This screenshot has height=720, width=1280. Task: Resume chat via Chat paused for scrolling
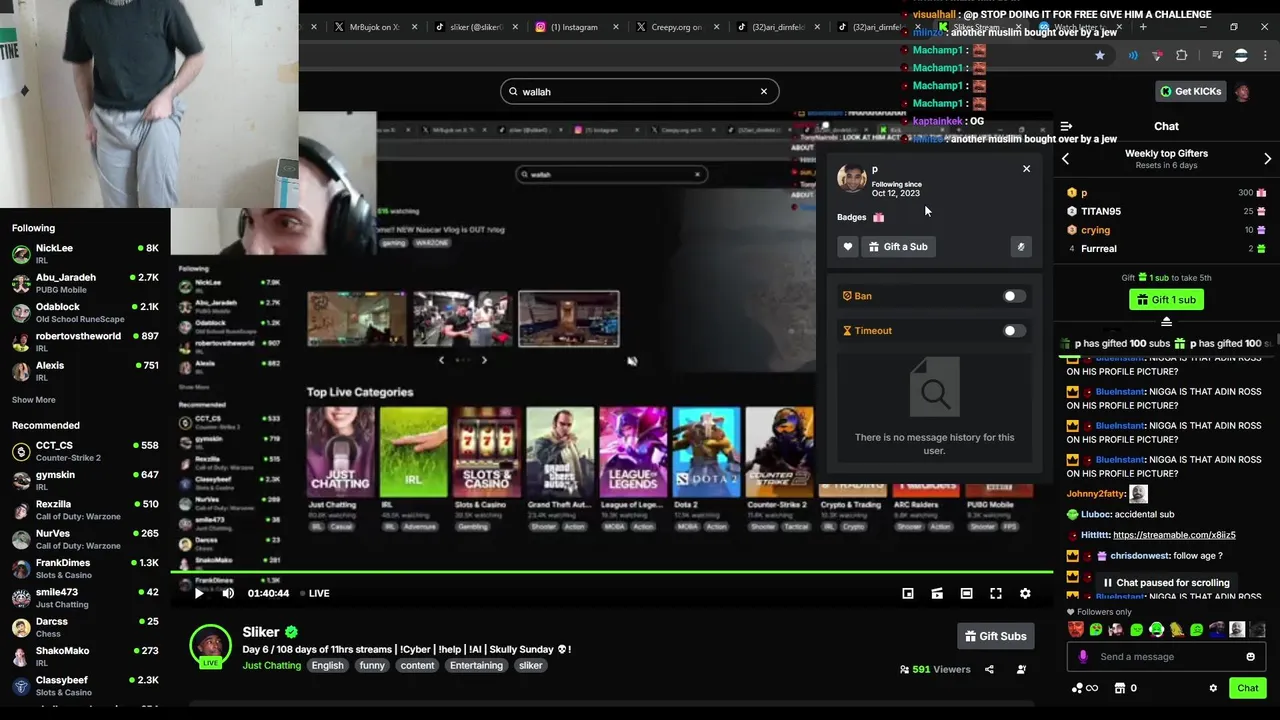tap(1165, 582)
